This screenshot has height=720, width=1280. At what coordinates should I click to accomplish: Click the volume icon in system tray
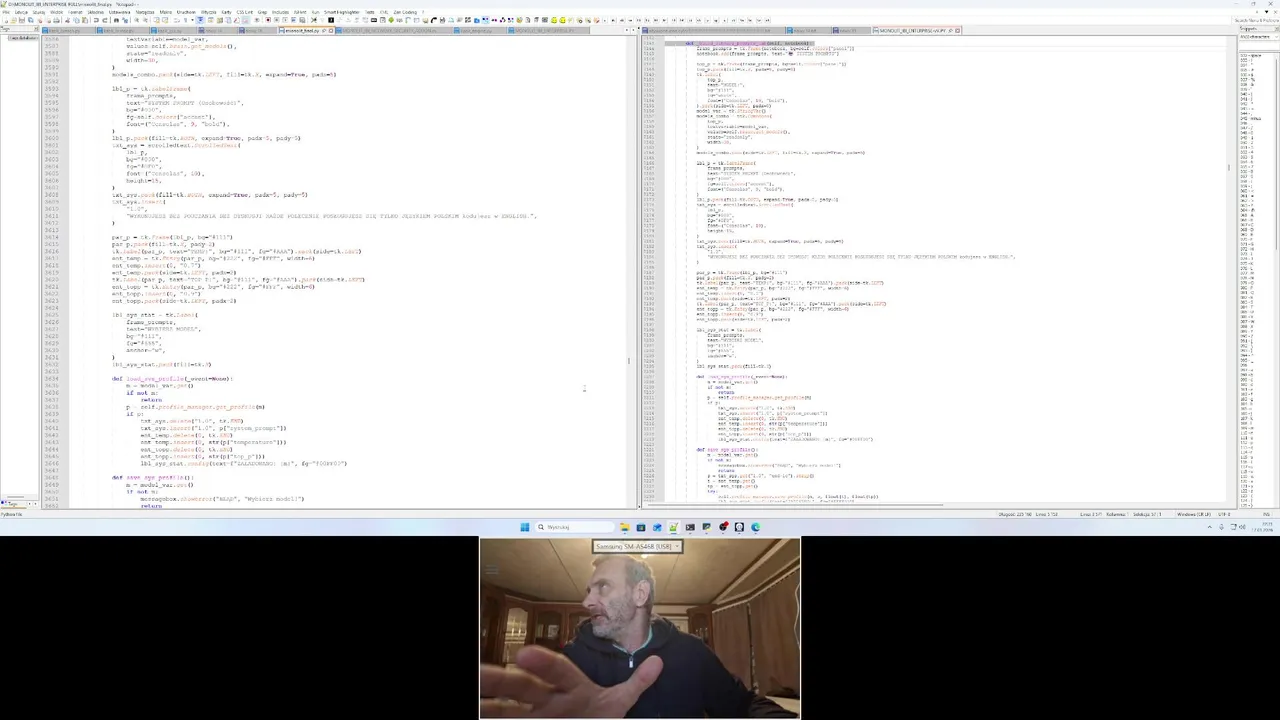(1242, 527)
